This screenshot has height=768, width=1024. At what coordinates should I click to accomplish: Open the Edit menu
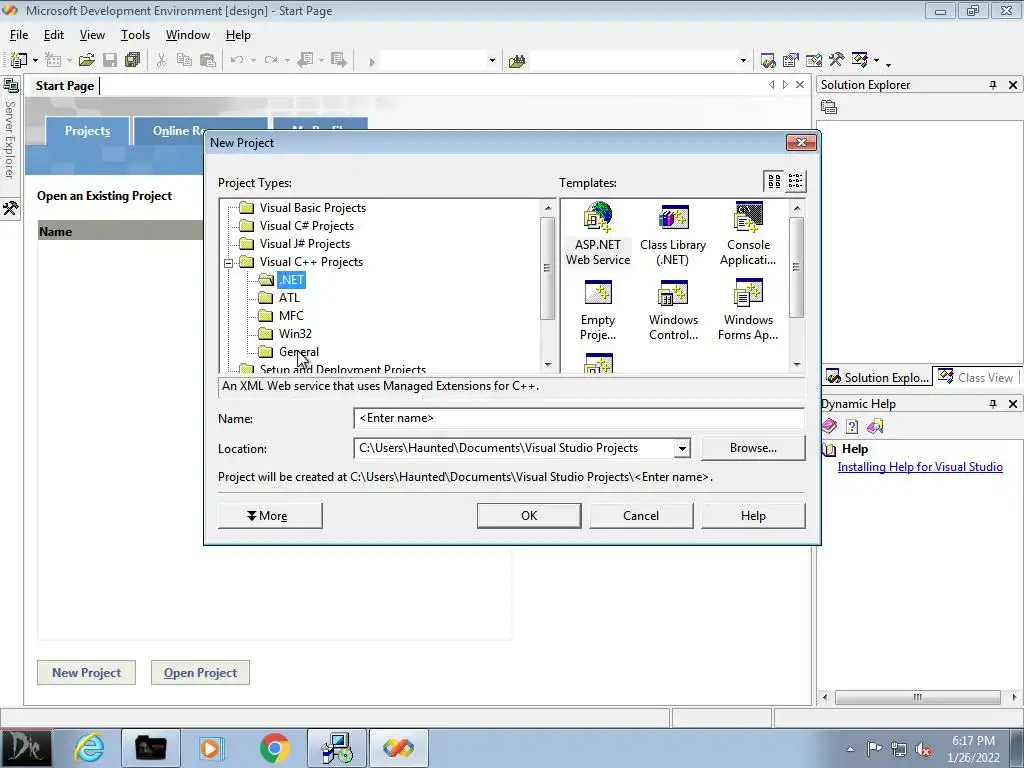pyautogui.click(x=54, y=35)
